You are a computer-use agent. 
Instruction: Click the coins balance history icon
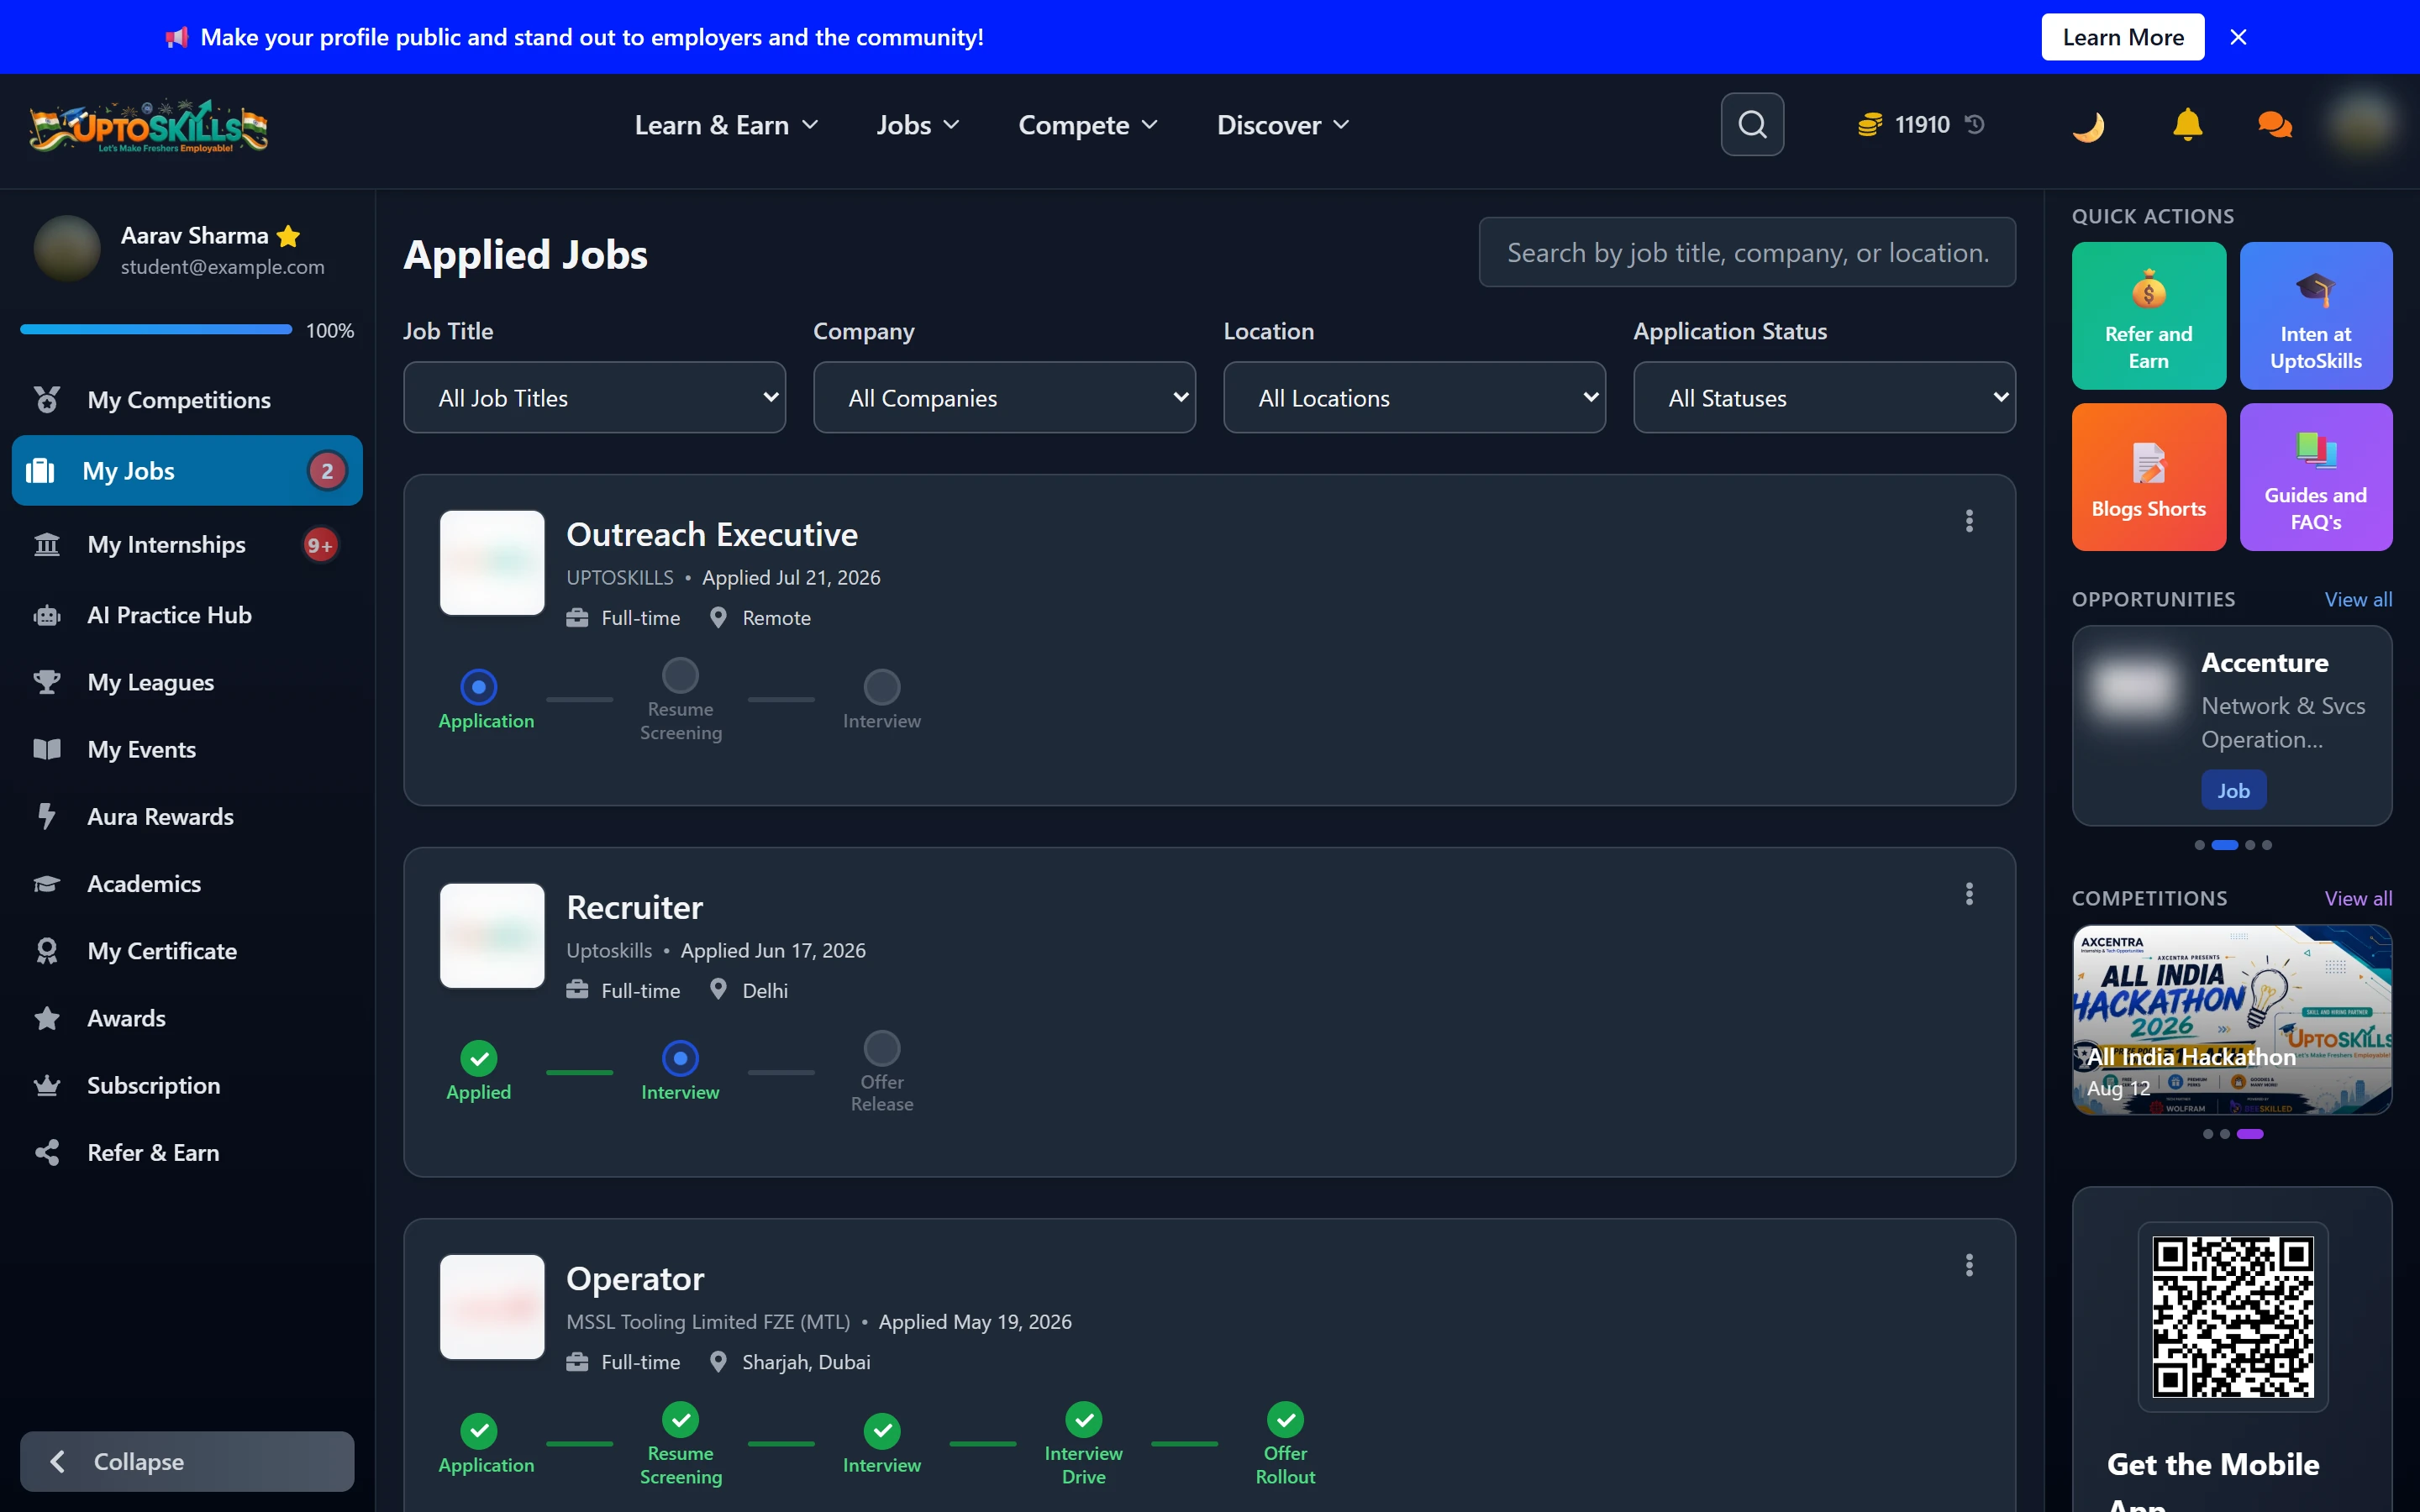point(1975,124)
